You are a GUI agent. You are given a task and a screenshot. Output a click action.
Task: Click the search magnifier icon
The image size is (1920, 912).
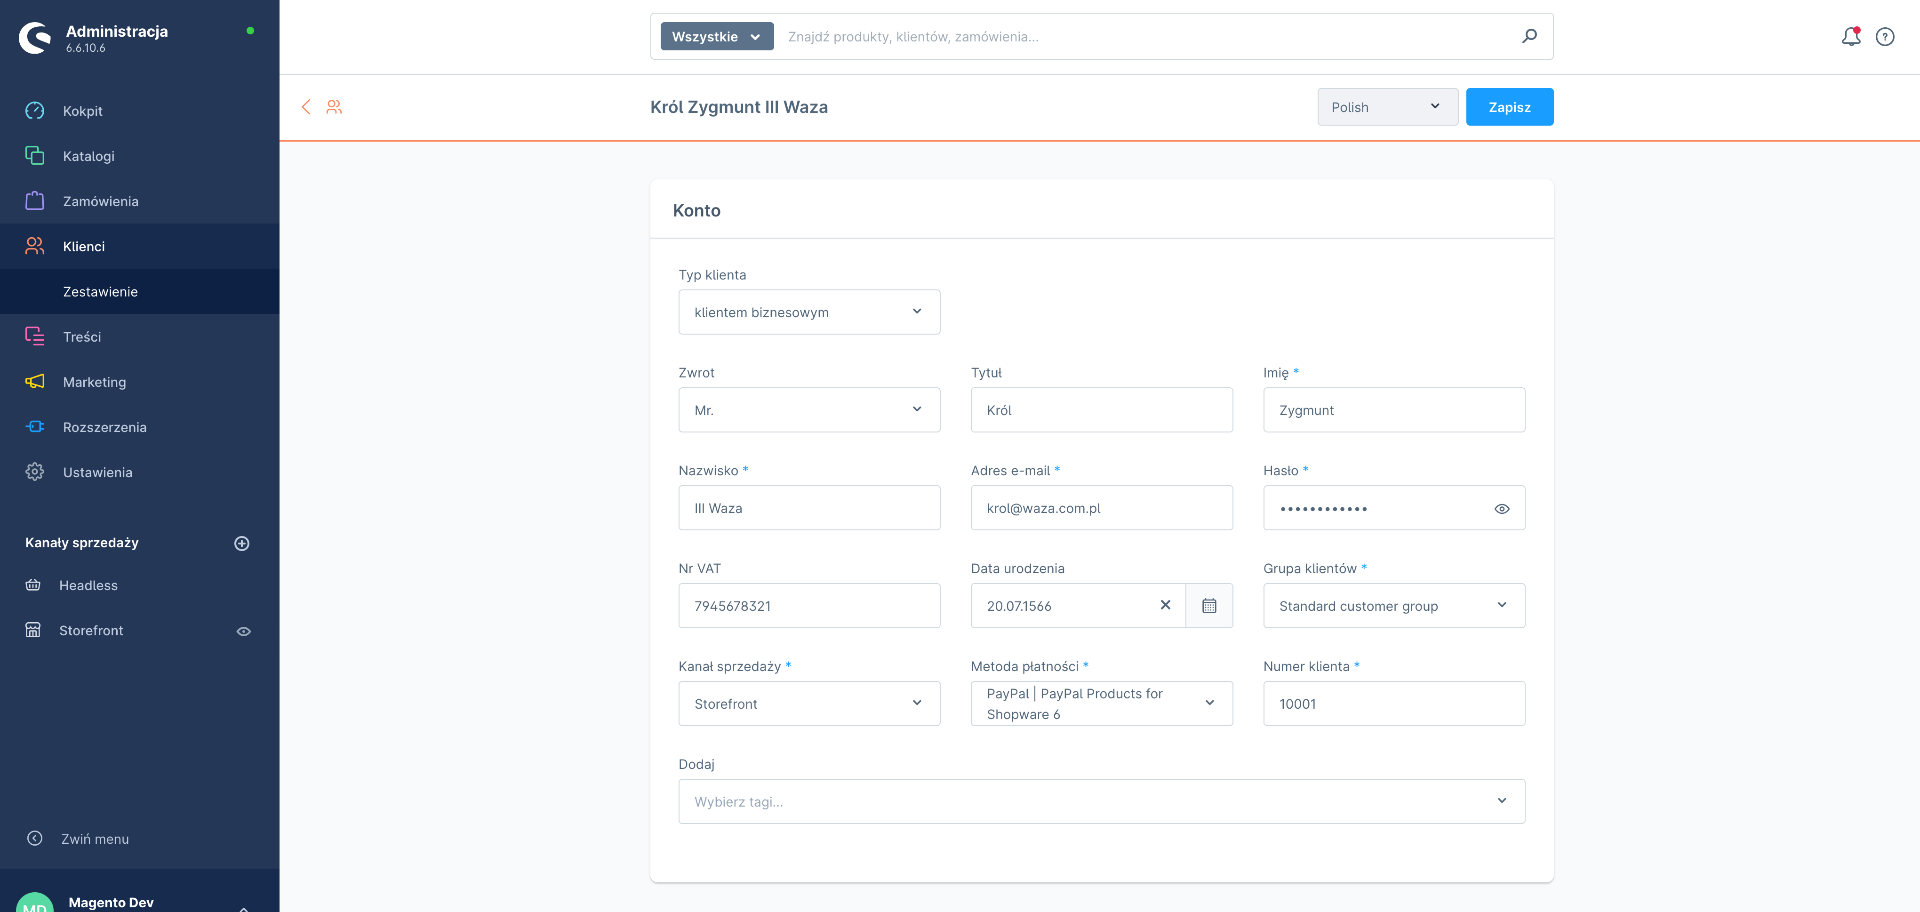click(x=1529, y=36)
